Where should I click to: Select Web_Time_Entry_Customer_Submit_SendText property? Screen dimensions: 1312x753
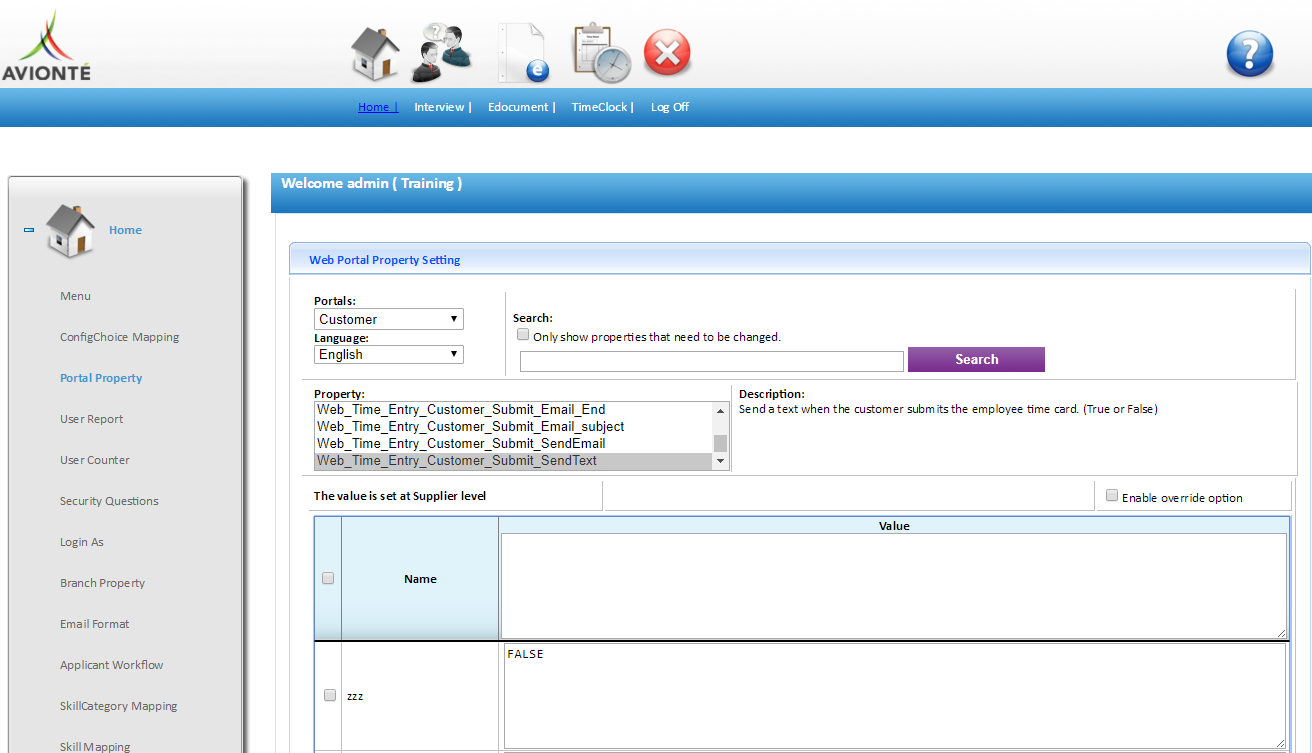tap(514, 460)
